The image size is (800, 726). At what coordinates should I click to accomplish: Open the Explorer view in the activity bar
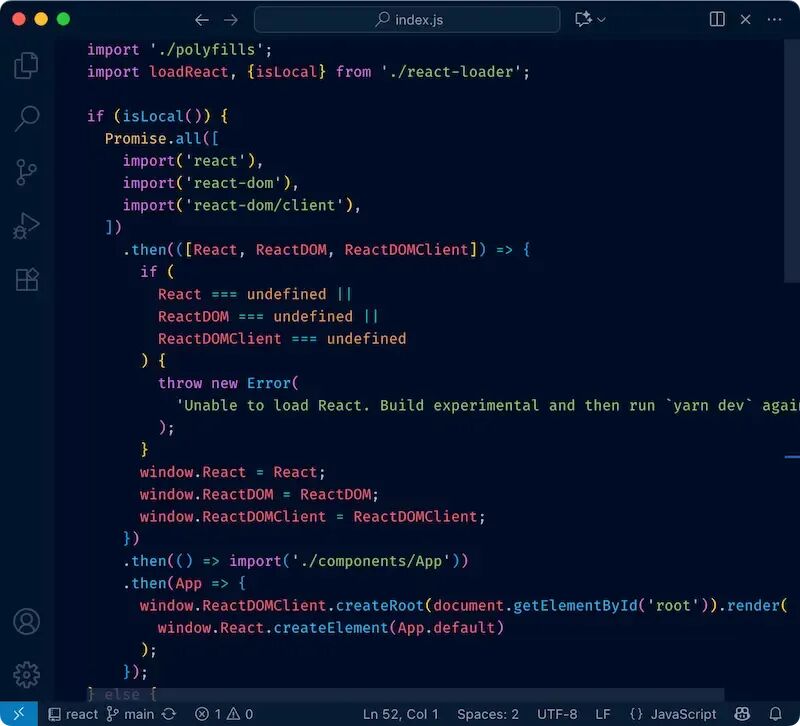pyautogui.click(x=27, y=65)
